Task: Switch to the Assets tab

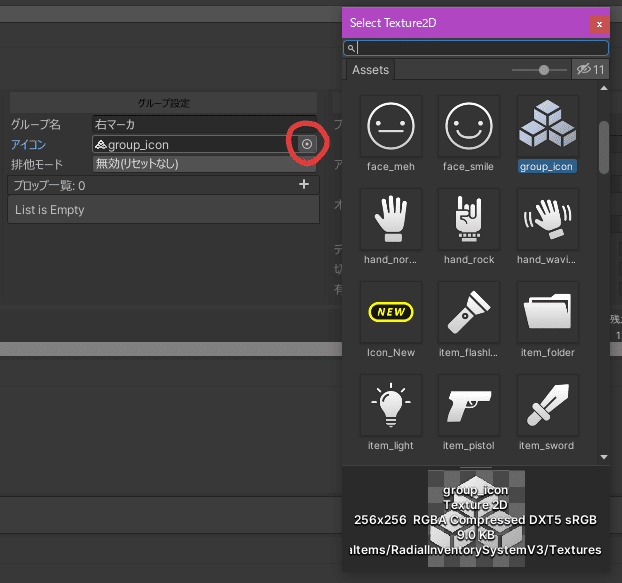Action: point(370,70)
